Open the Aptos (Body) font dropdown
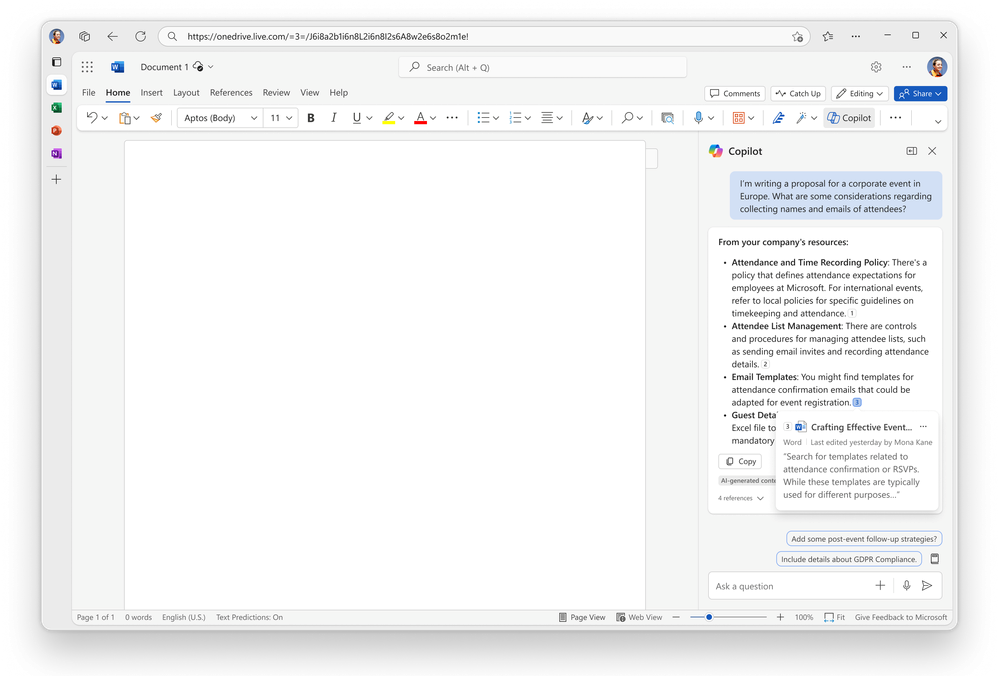999x676 pixels. [220, 118]
